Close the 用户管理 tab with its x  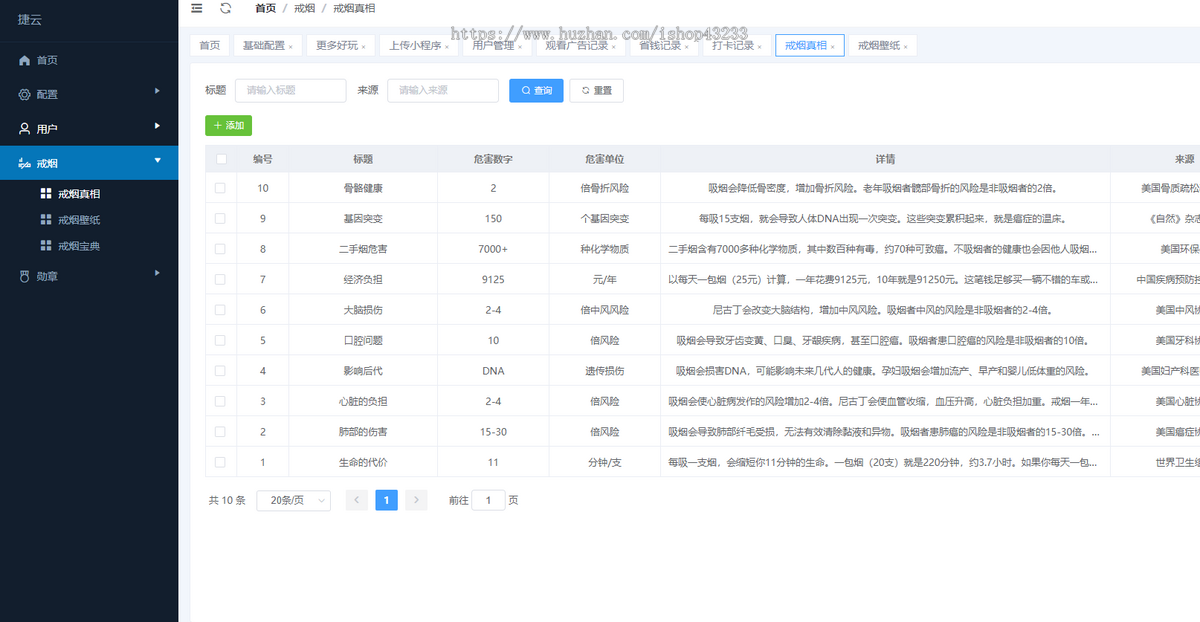pos(520,46)
